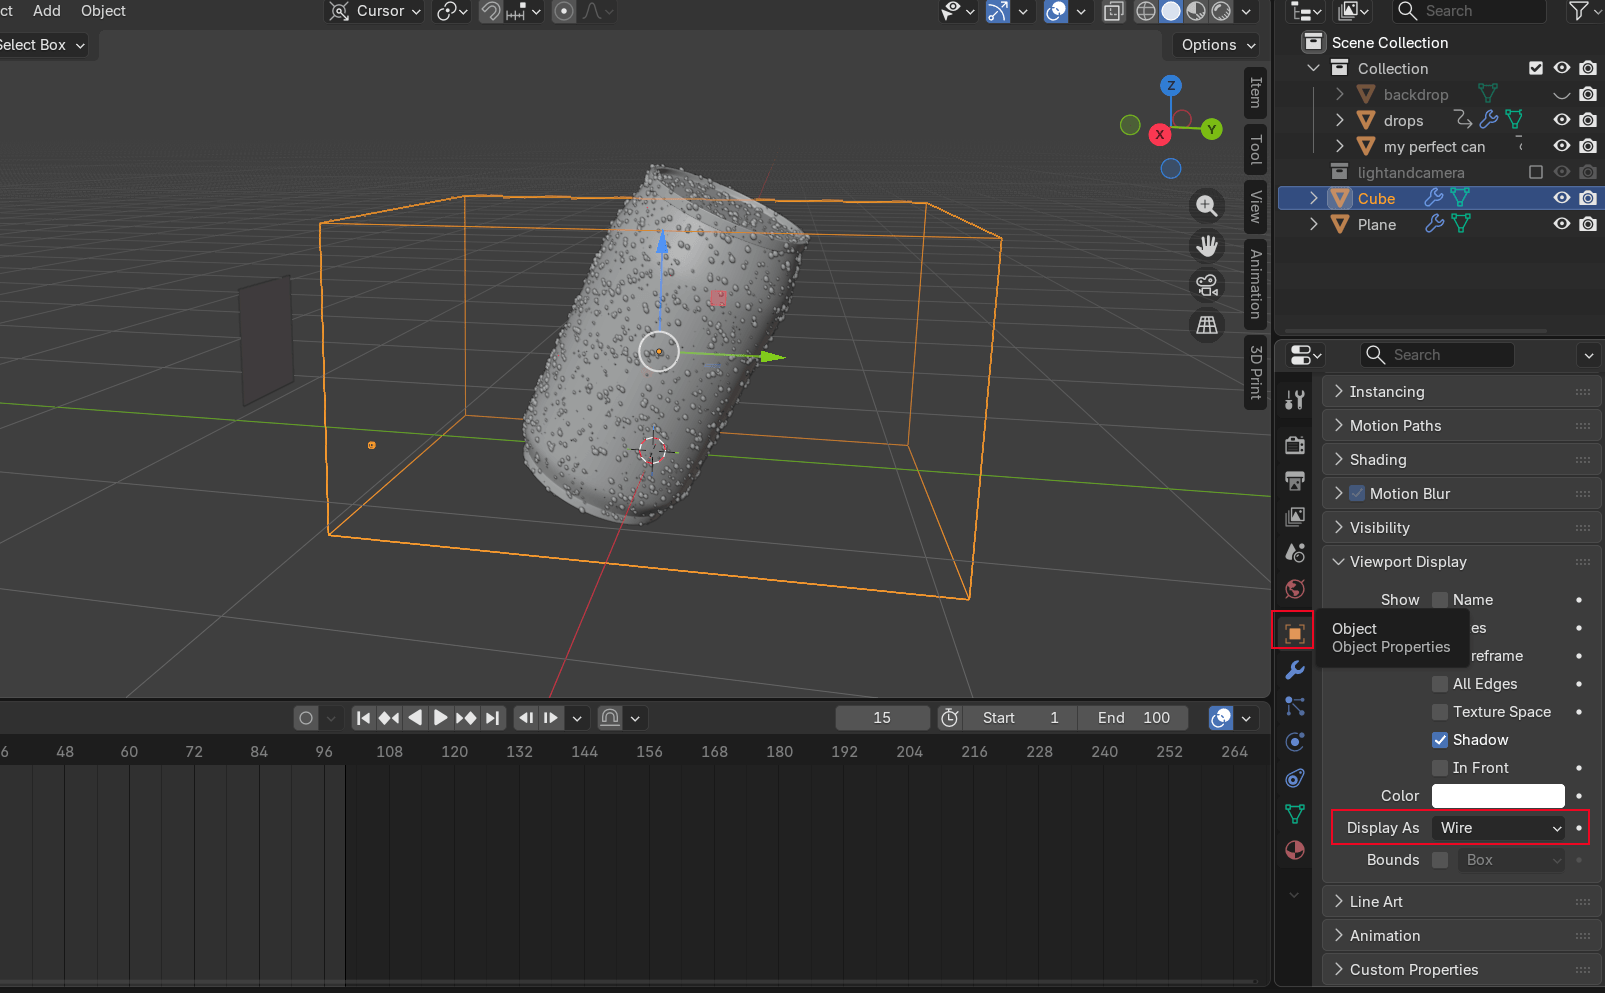Image resolution: width=1605 pixels, height=993 pixels.
Task: Expand the Cube object in outliner
Action: tap(1314, 198)
